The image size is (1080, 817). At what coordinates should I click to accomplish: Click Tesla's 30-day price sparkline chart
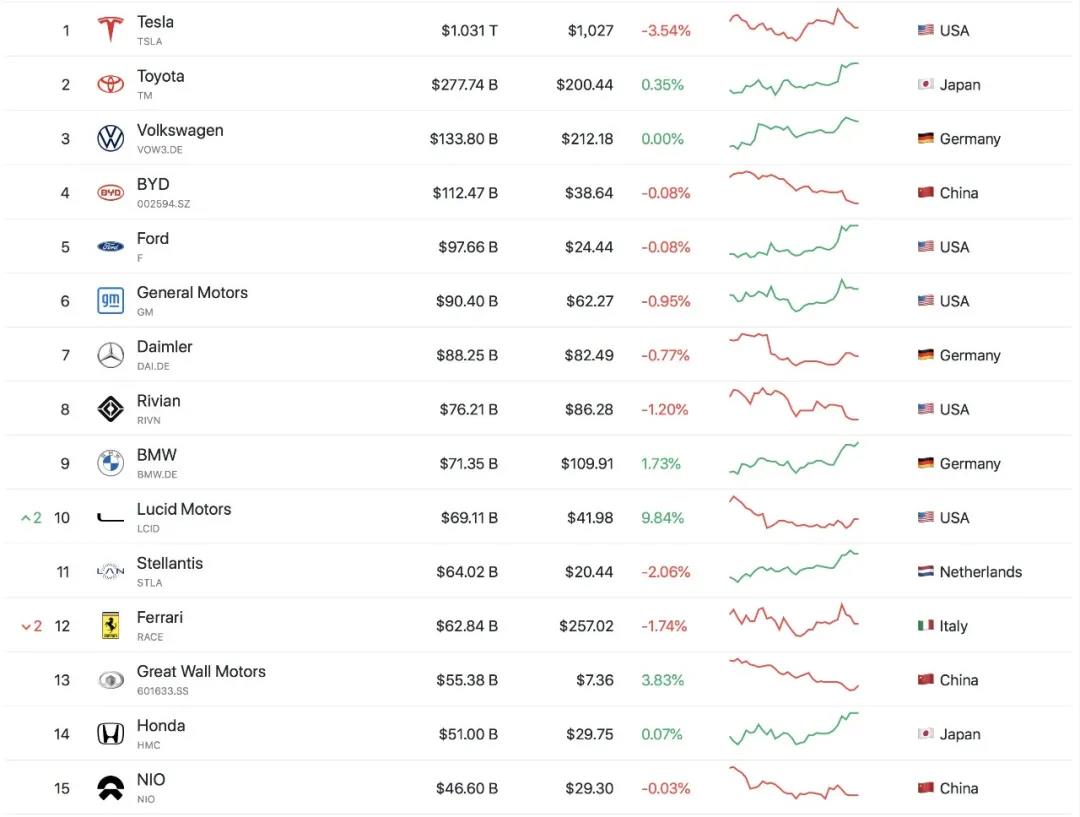793,25
